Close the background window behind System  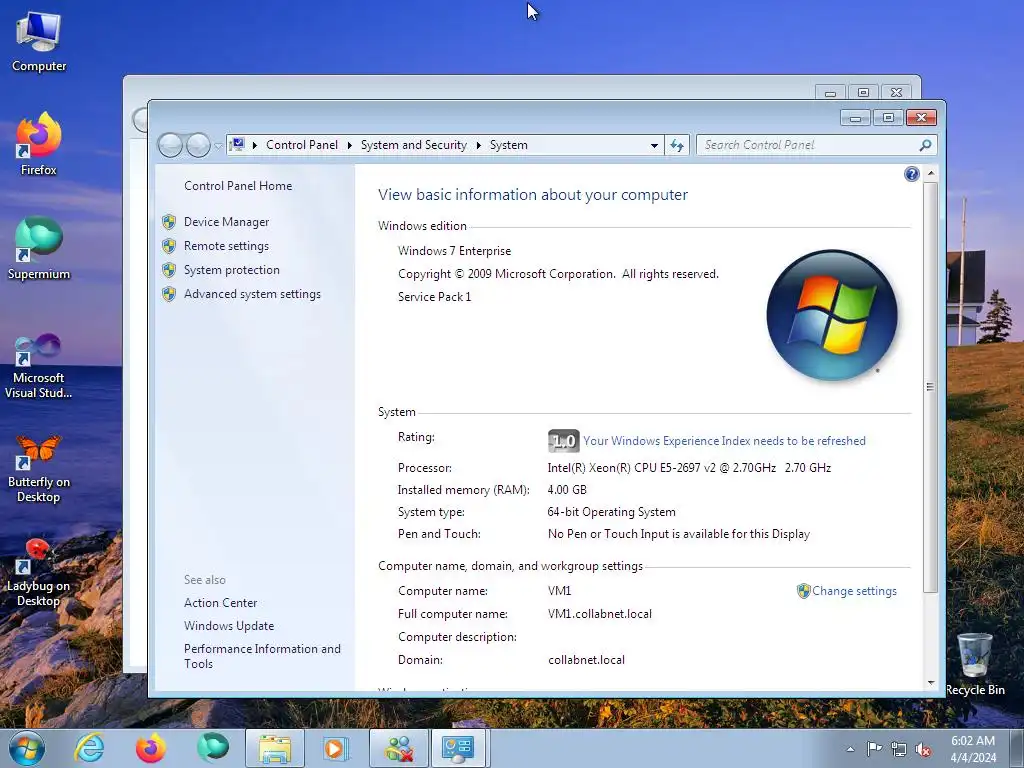[897, 93]
